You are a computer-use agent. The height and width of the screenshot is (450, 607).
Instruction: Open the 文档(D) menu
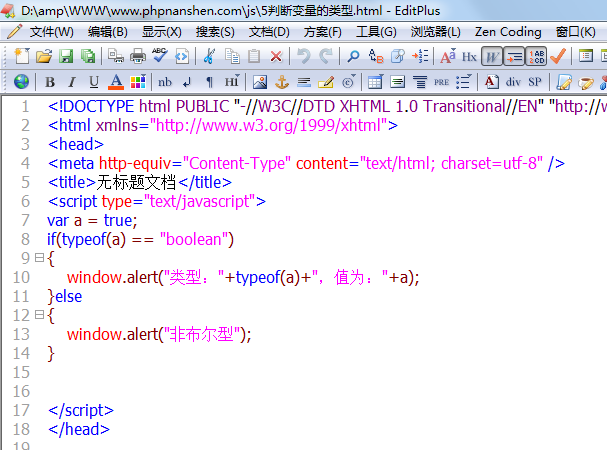pos(269,31)
